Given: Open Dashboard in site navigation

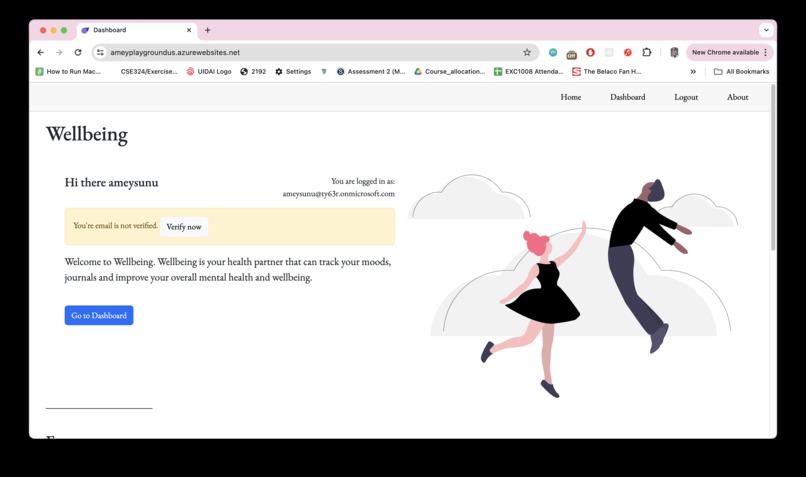Looking at the screenshot, I should tap(628, 97).
